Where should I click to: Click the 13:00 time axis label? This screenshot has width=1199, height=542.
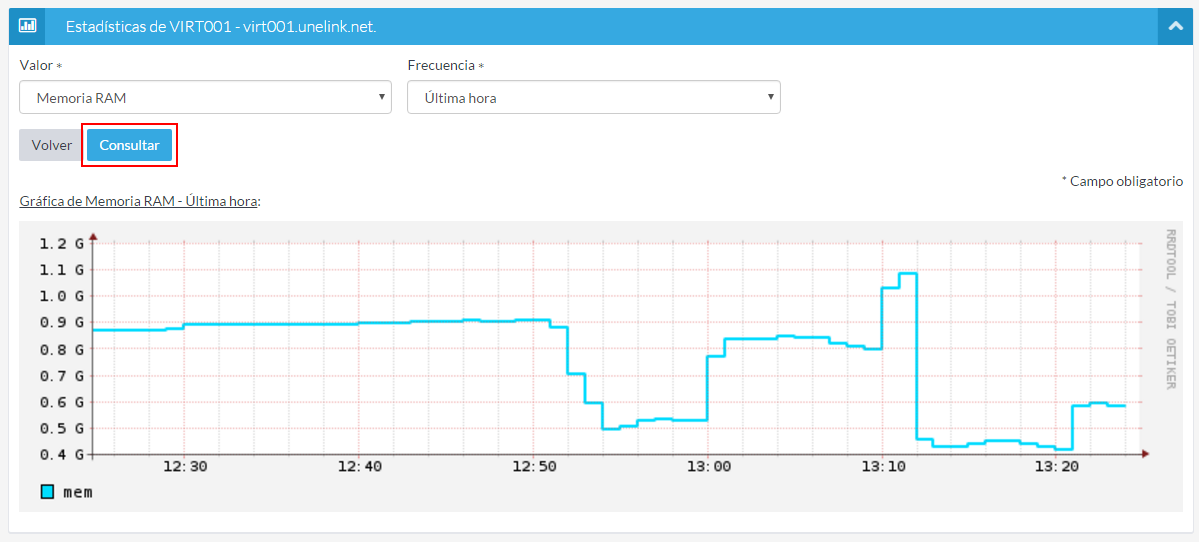pyautogui.click(x=706, y=467)
